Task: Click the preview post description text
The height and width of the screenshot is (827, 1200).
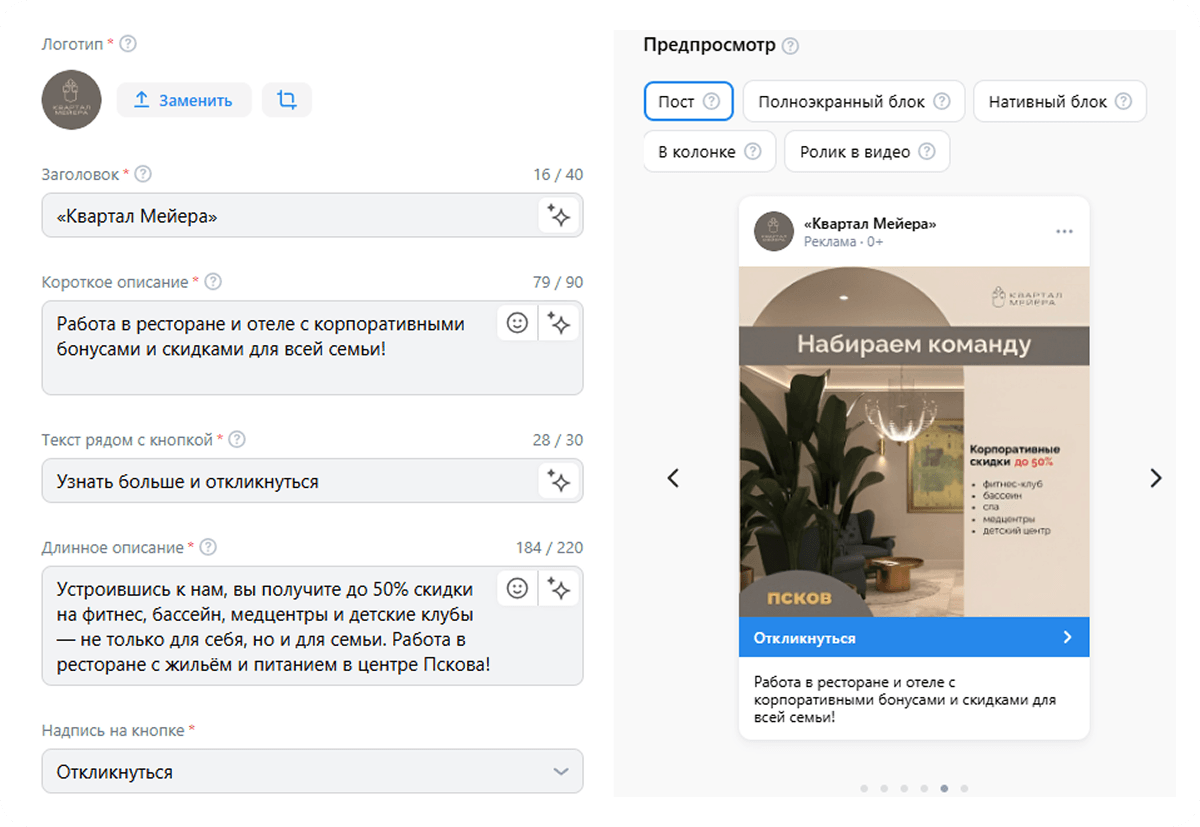Action: [905, 699]
